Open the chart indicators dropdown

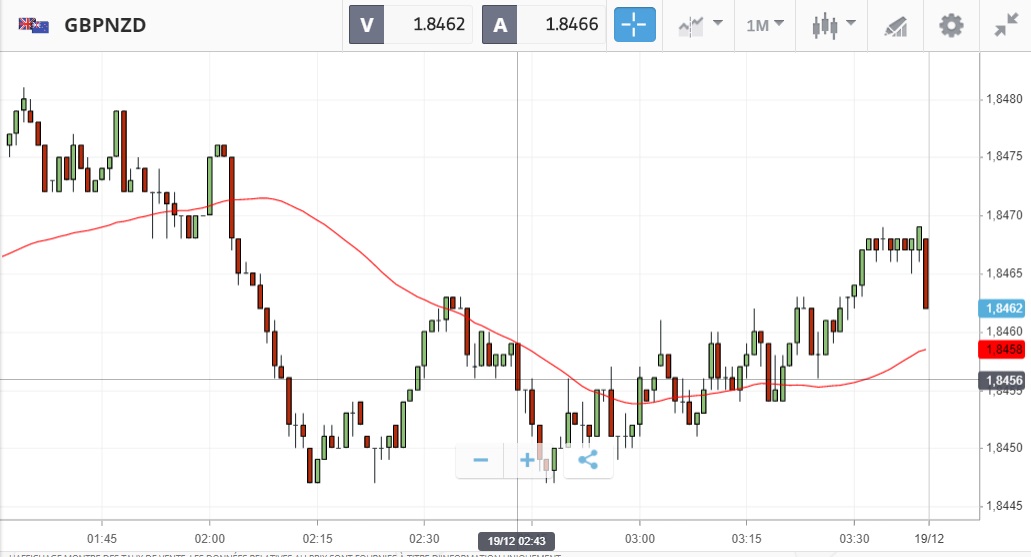[700, 25]
